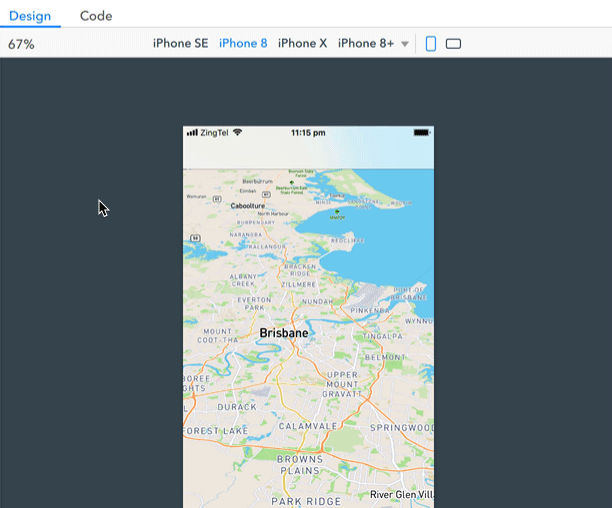
Task: Switch to landscape orientation icon
Action: (x=453, y=44)
